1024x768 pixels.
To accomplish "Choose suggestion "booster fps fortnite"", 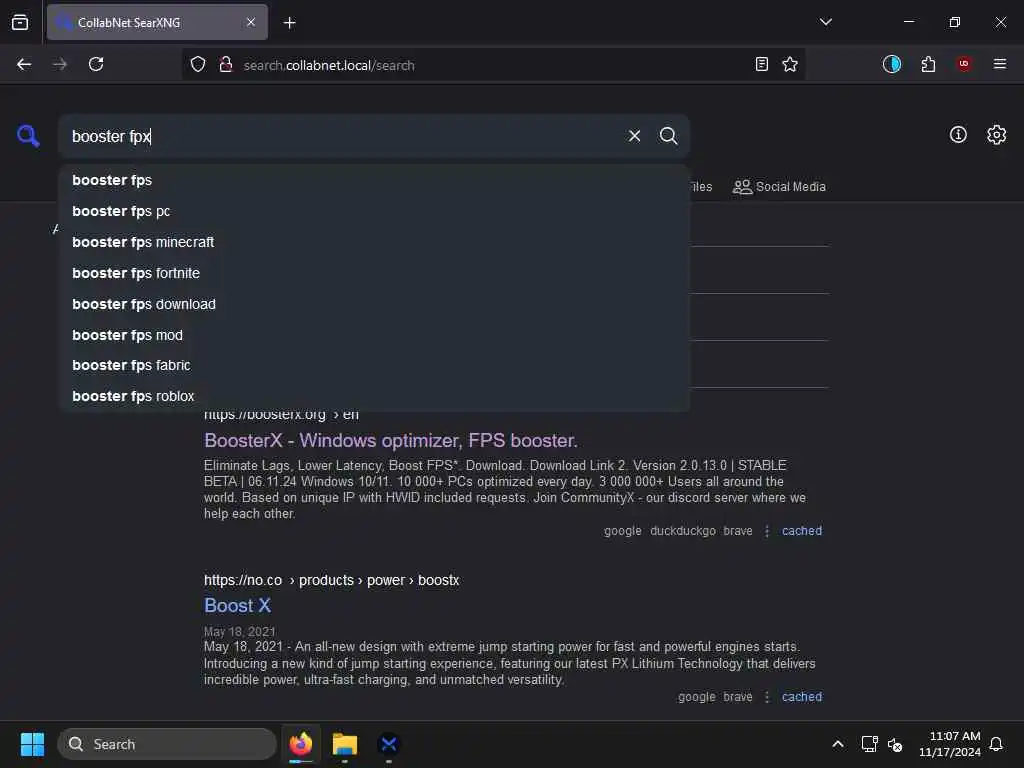I will (x=374, y=273).
